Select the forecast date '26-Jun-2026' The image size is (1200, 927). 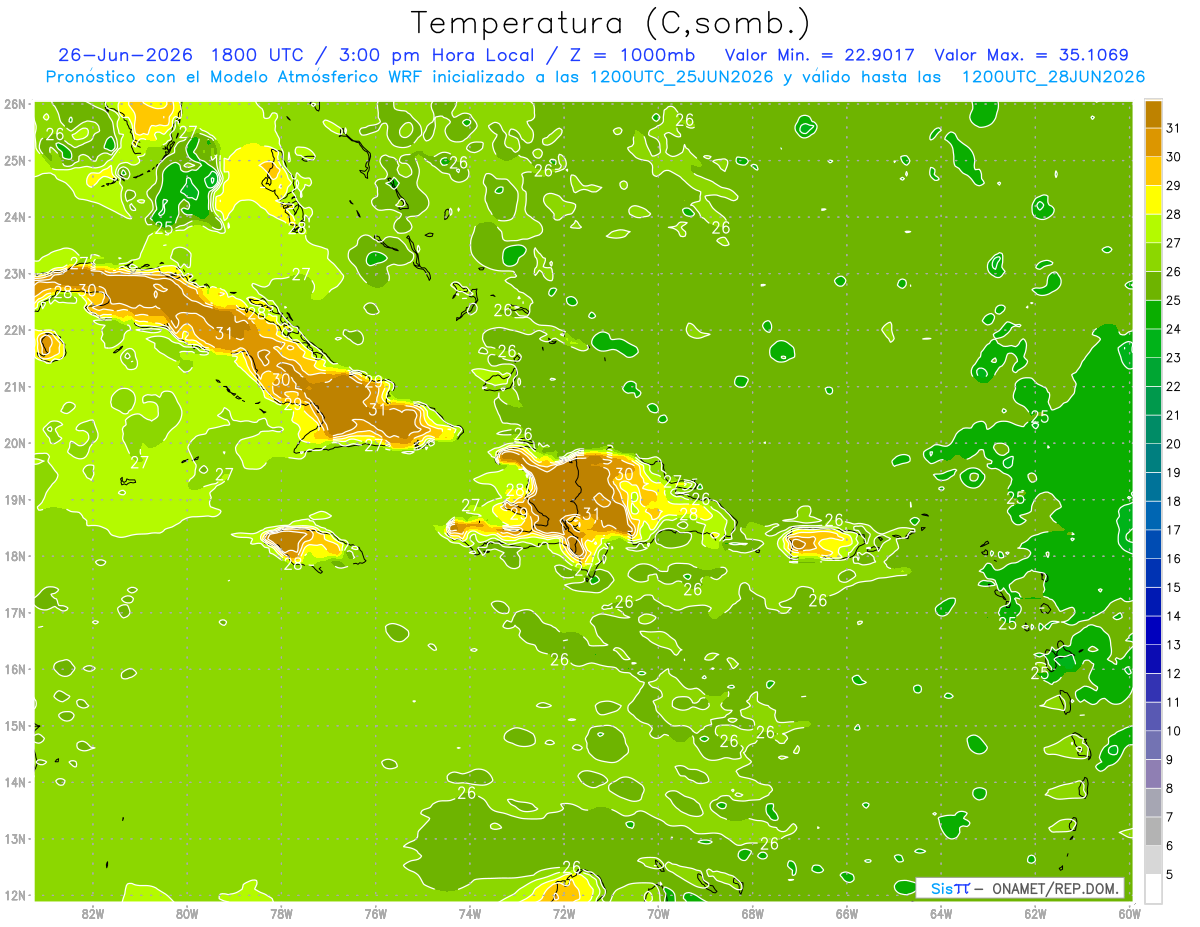pos(125,55)
